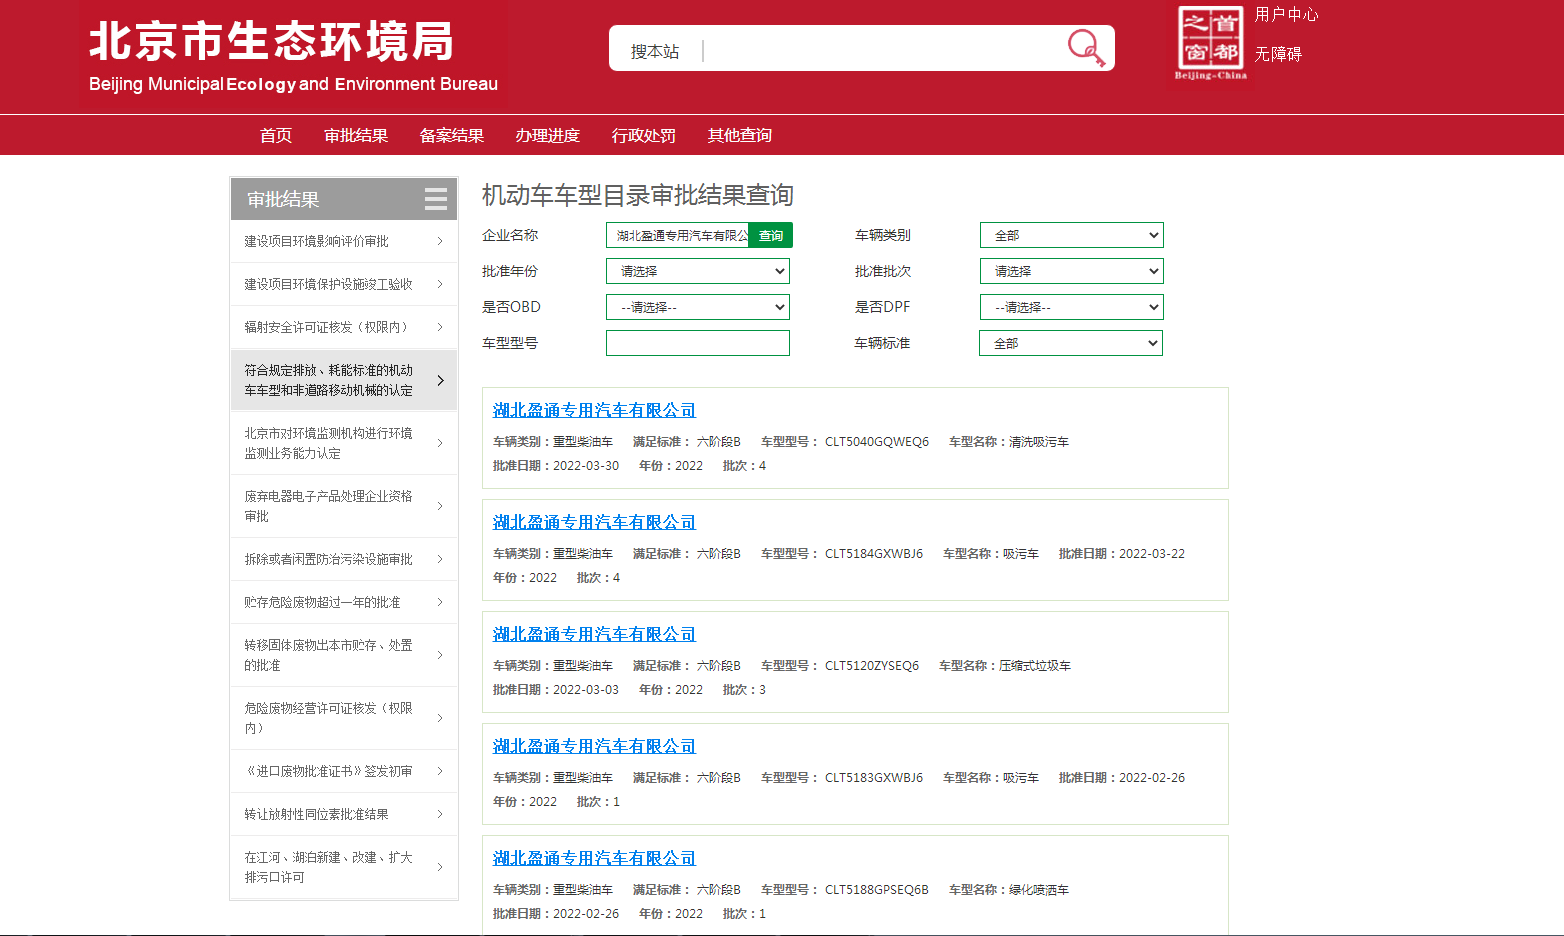Expand the 是否OBD dropdown
The image size is (1564, 936).
coord(697,307)
